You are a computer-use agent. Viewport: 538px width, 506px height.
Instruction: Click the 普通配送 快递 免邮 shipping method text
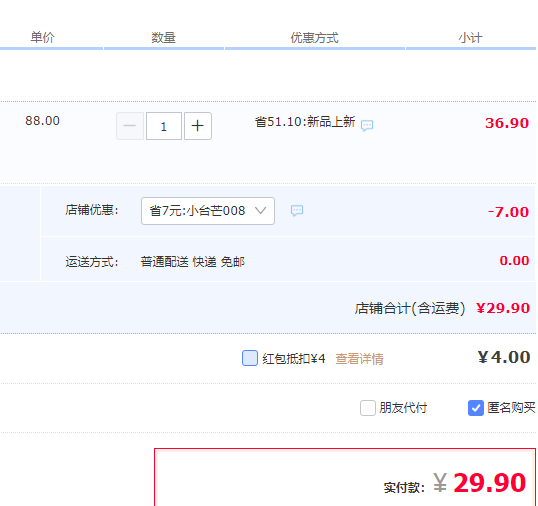(x=192, y=262)
